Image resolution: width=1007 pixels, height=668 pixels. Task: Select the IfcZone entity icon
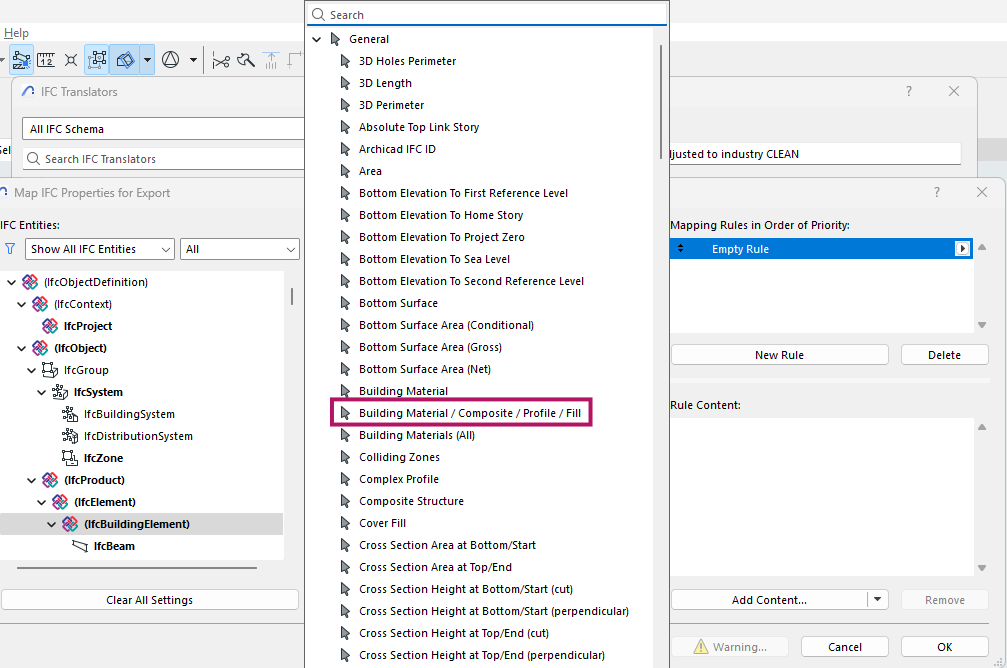pos(69,458)
